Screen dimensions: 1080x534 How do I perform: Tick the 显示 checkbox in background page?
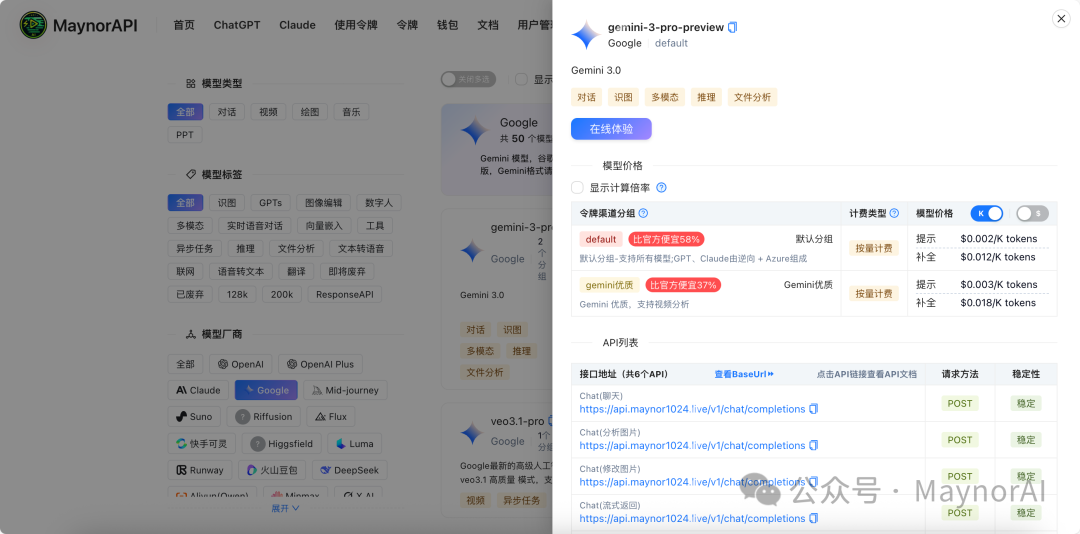tap(521, 79)
